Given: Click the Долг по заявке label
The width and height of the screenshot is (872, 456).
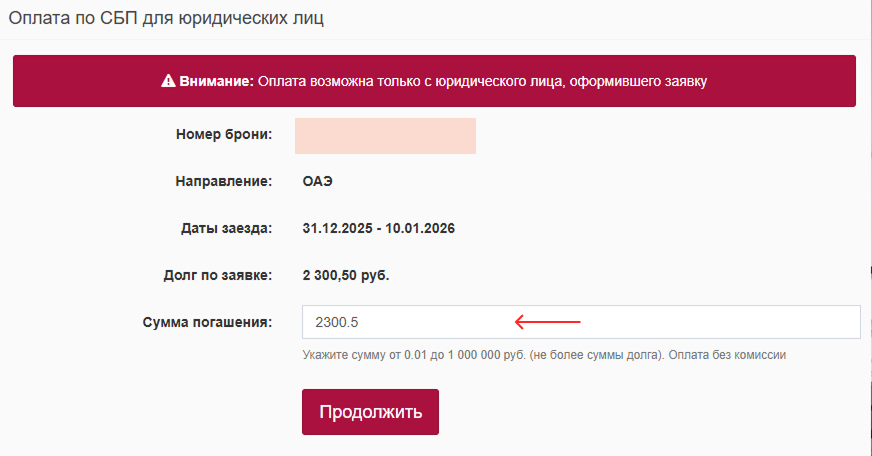Looking at the screenshot, I should [217, 275].
